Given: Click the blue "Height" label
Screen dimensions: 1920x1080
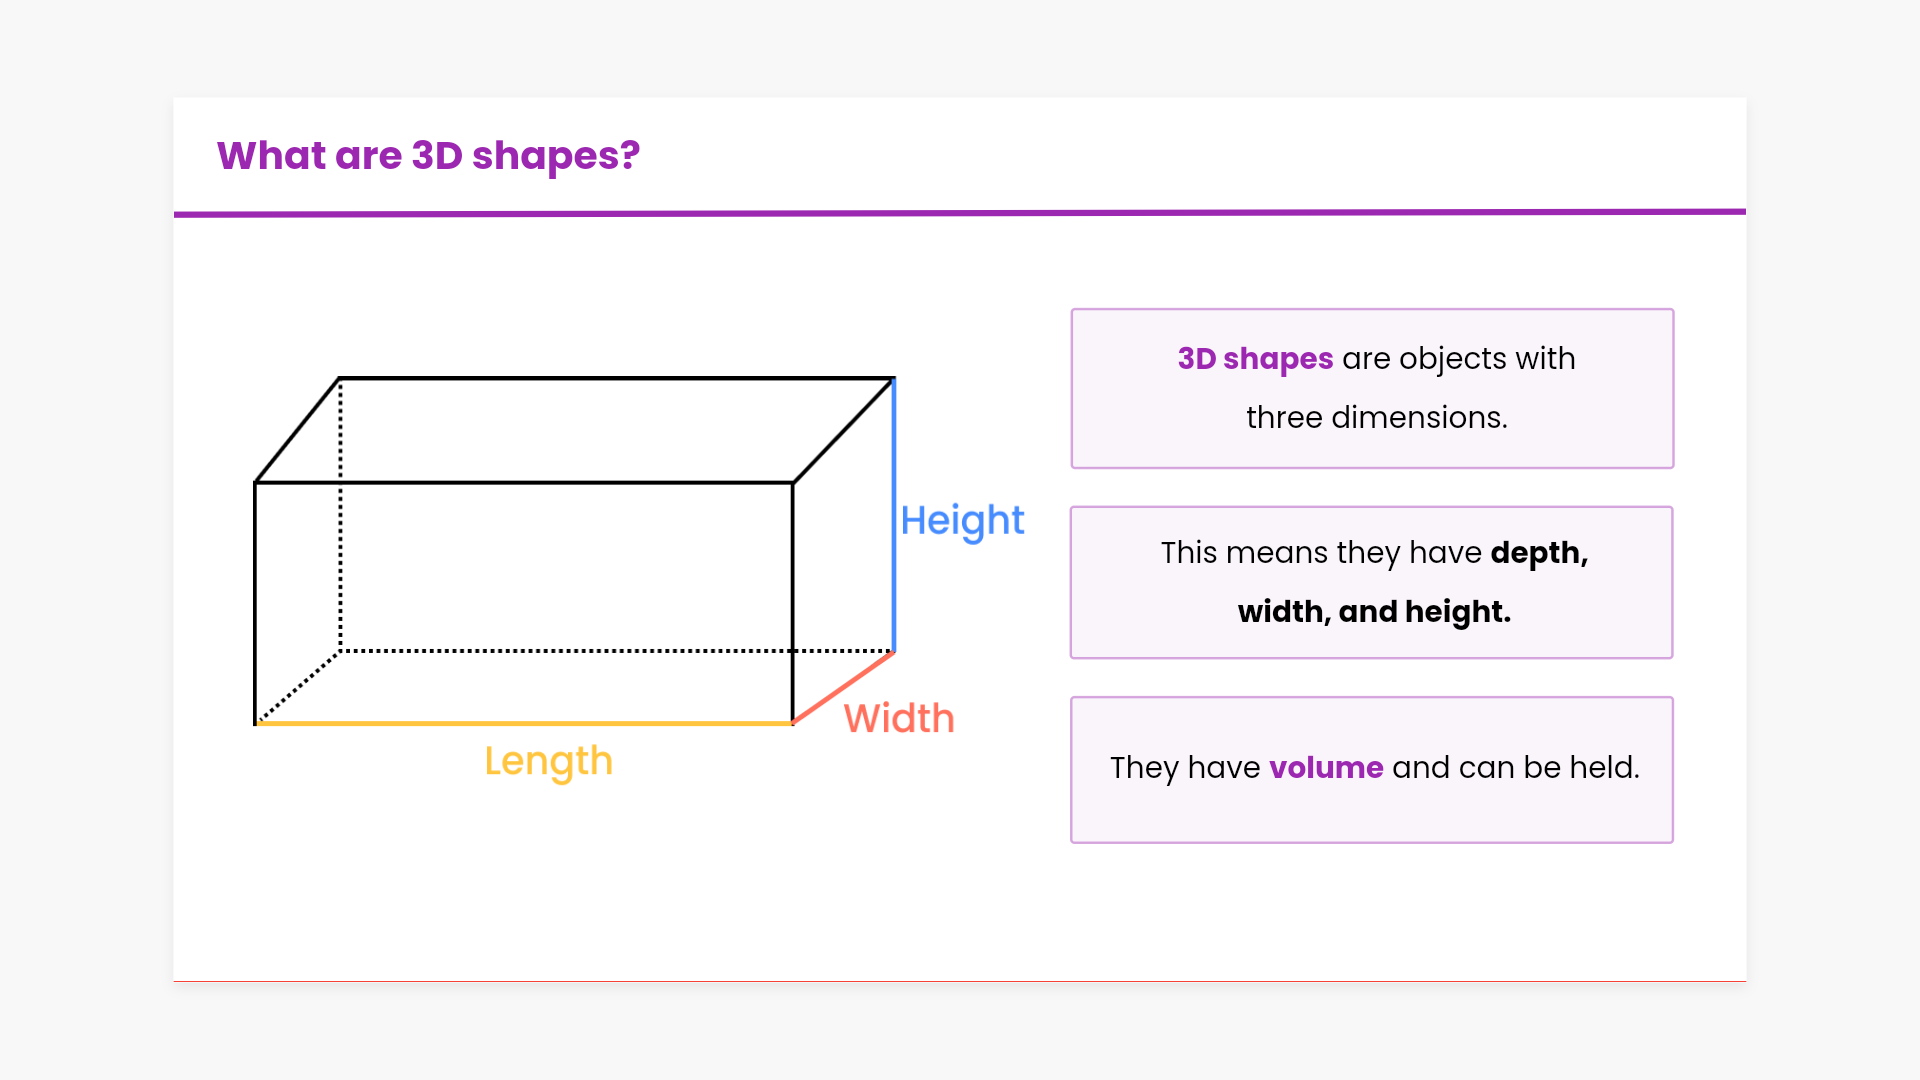Looking at the screenshot, I should click(962, 520).
